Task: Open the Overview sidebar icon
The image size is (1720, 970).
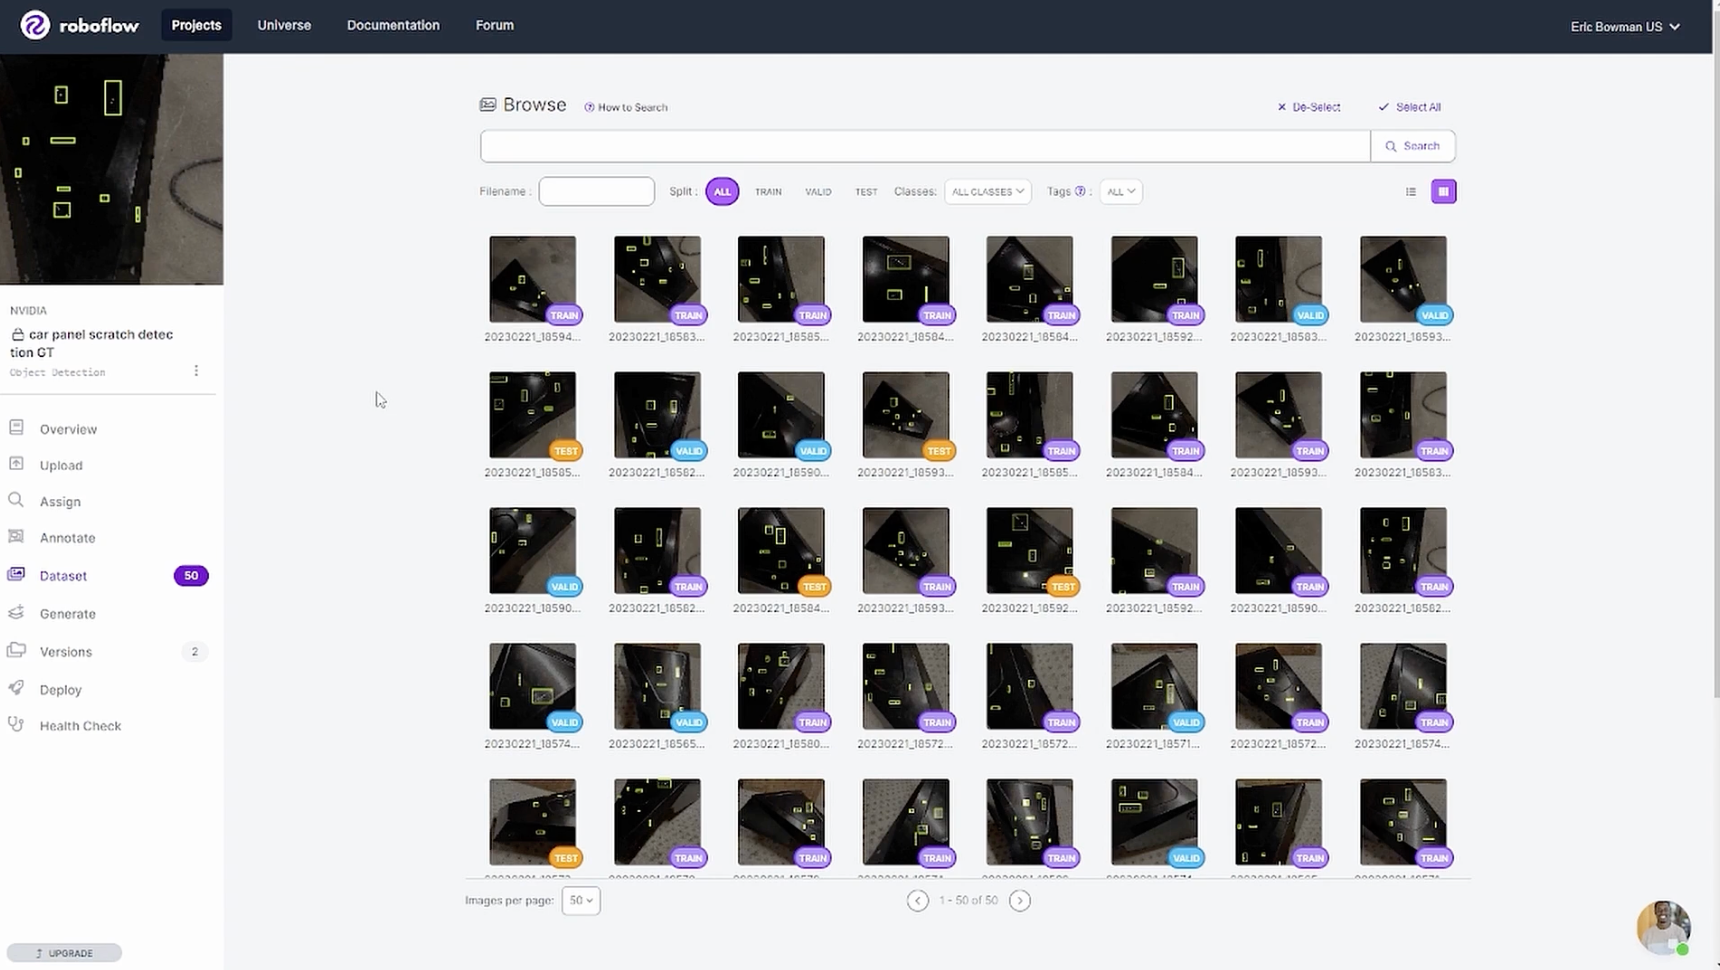Action: point(16,428)
